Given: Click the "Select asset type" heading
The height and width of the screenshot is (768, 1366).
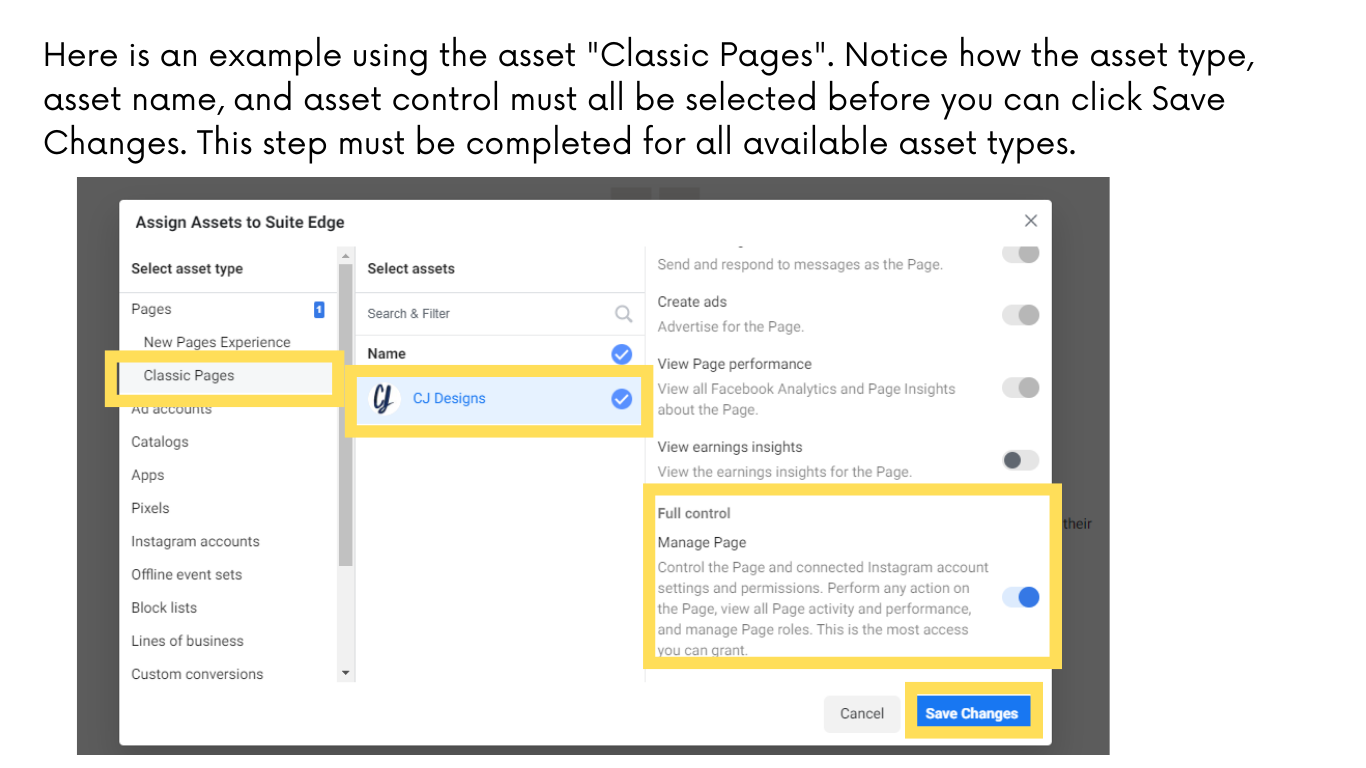Looking at the screenshot, I should point(187,269).
